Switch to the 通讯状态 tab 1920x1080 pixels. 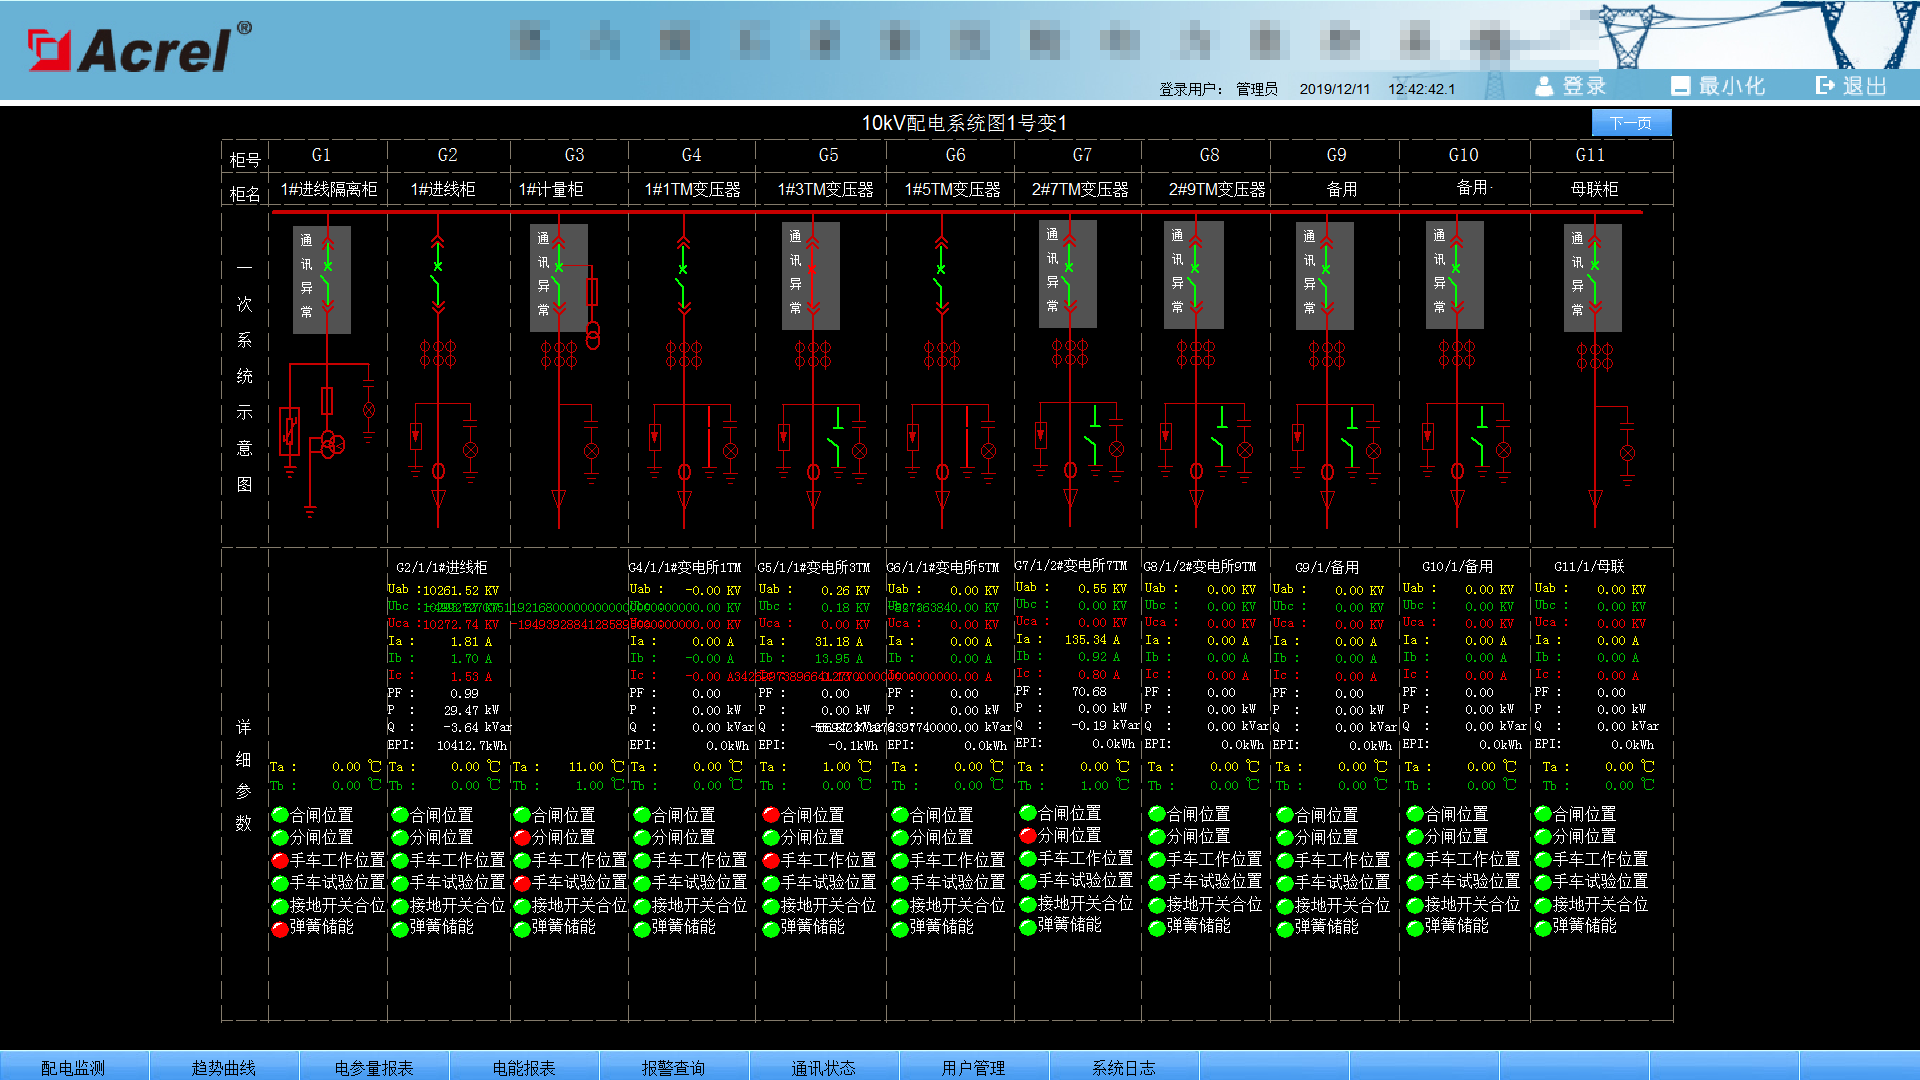click(823, 1067)
